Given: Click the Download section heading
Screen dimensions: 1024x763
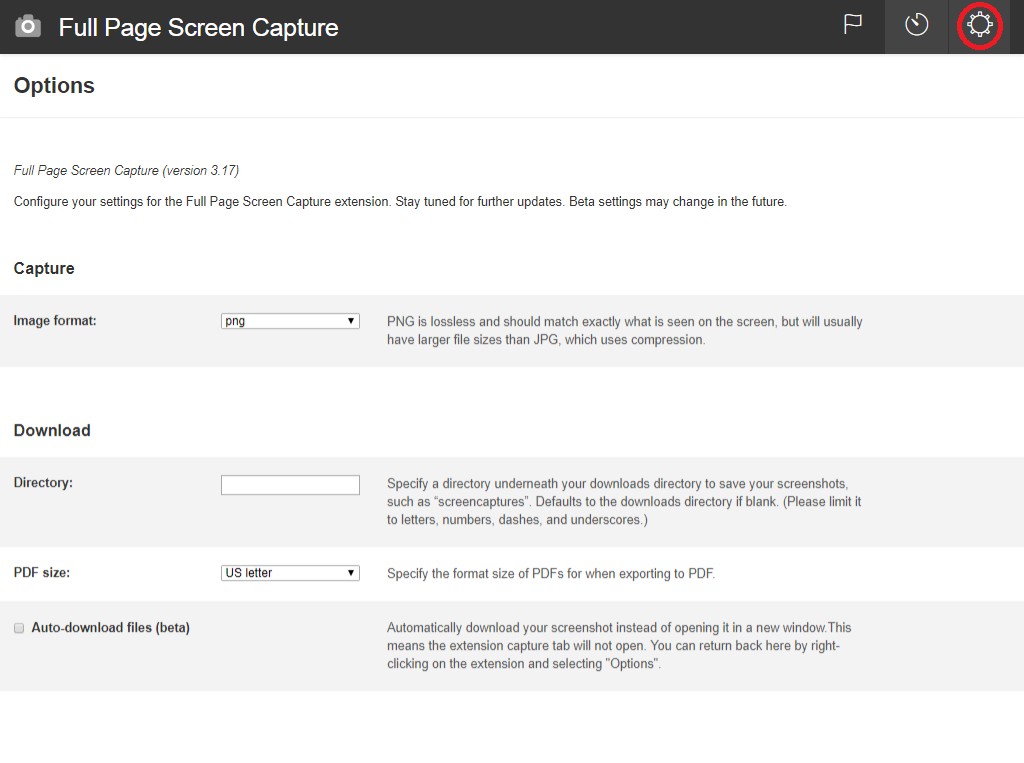Looking at the screenshot, I should pyautogui.click(x=52, y=430).
